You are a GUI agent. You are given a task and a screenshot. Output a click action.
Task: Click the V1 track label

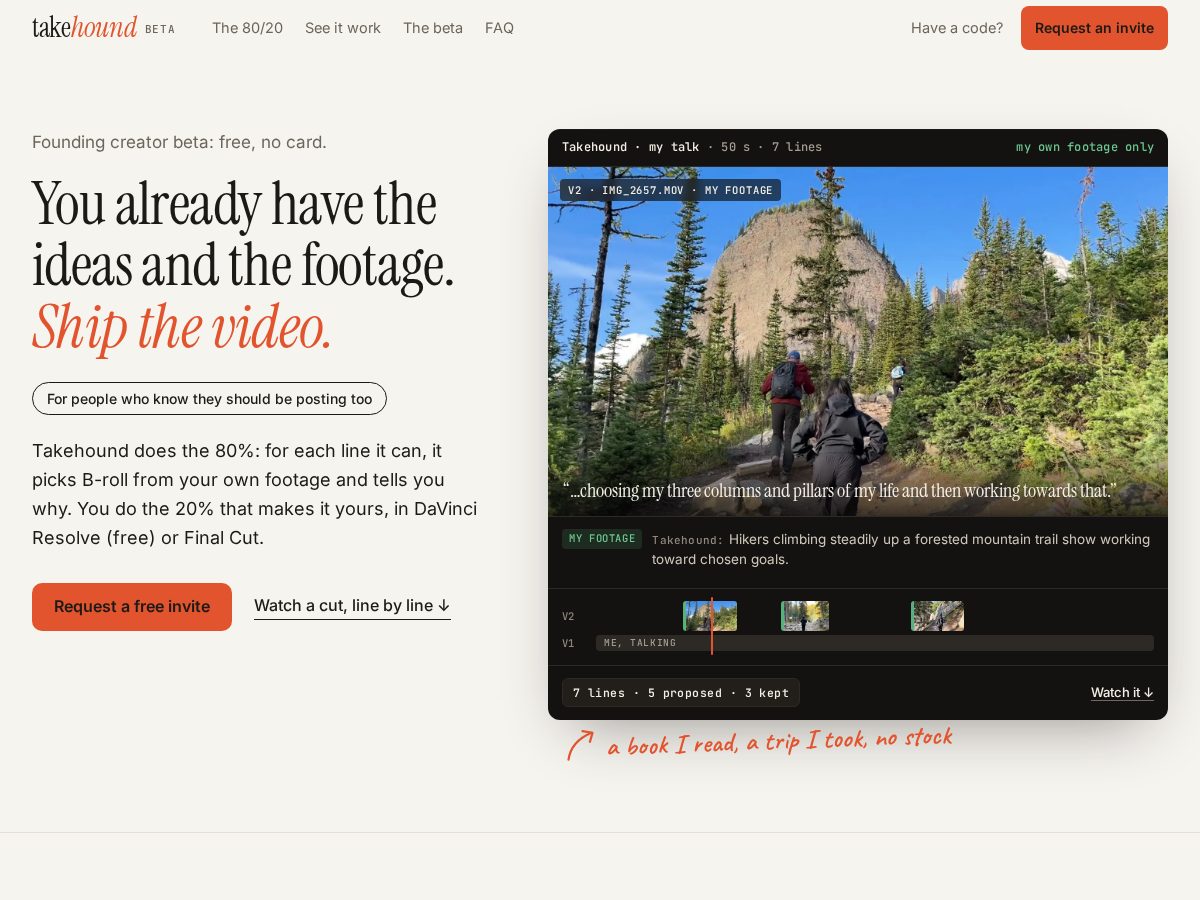pyautogui.click(x=568, y=643)
